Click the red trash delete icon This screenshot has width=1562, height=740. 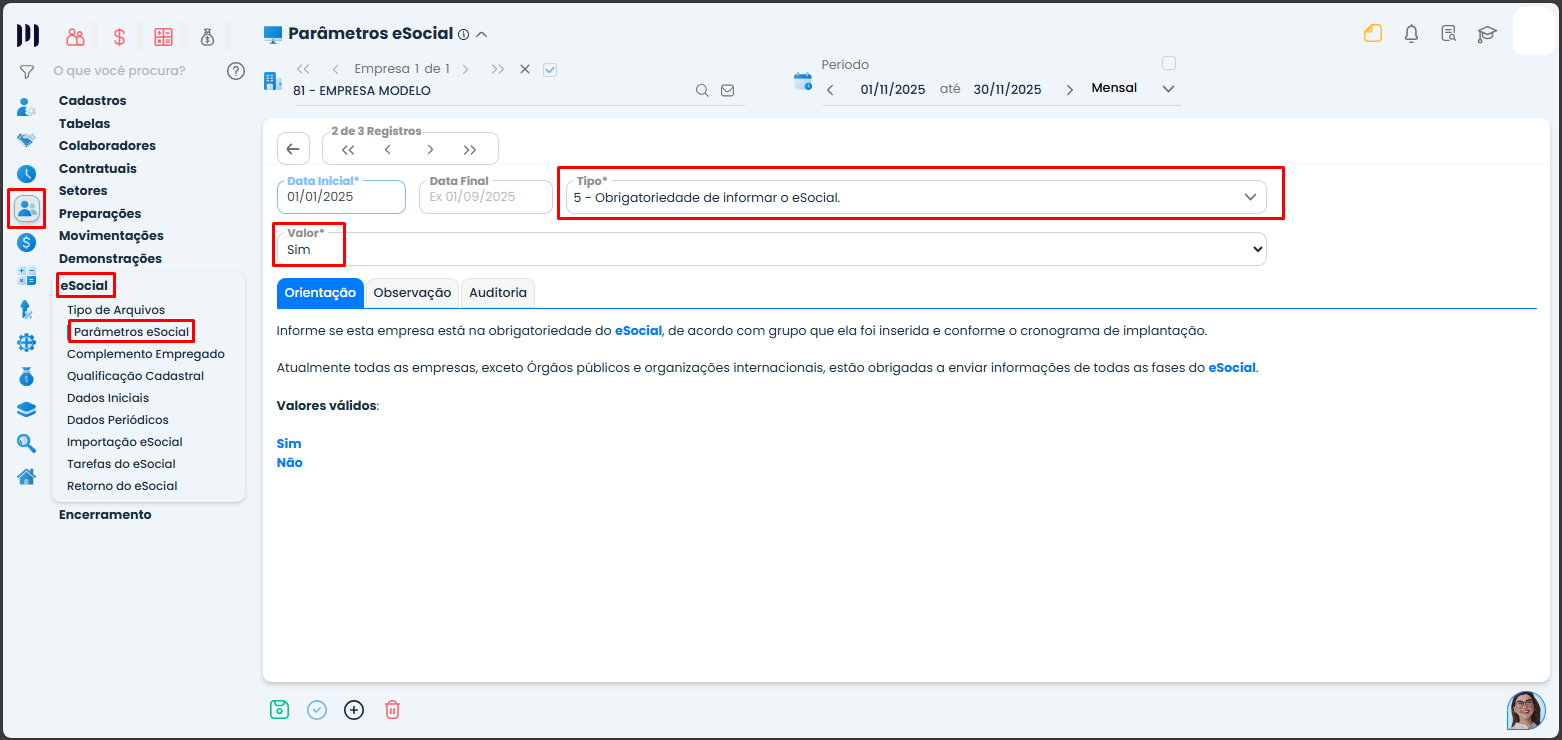tap(392, 710)
